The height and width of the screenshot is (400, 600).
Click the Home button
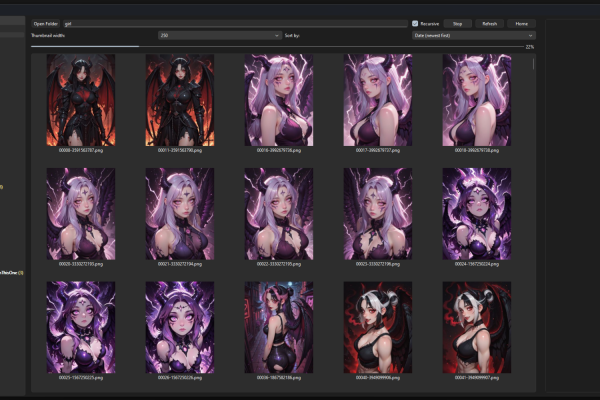521,24
